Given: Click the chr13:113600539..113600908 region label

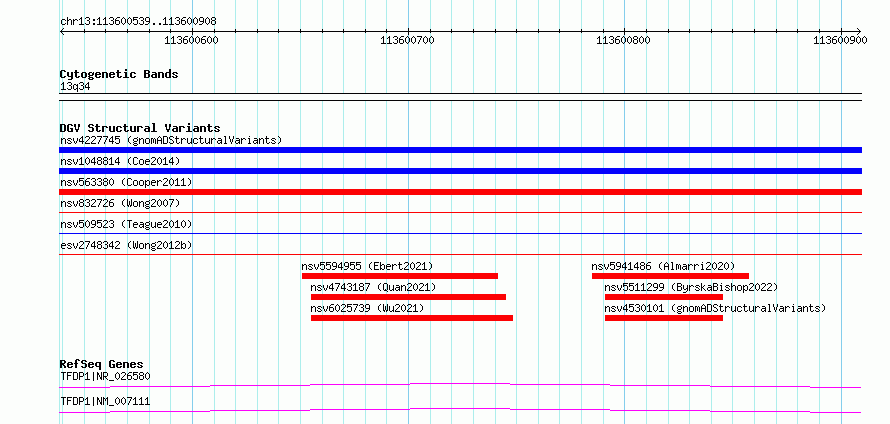Looking at the screenshot, I should point(138,22).
